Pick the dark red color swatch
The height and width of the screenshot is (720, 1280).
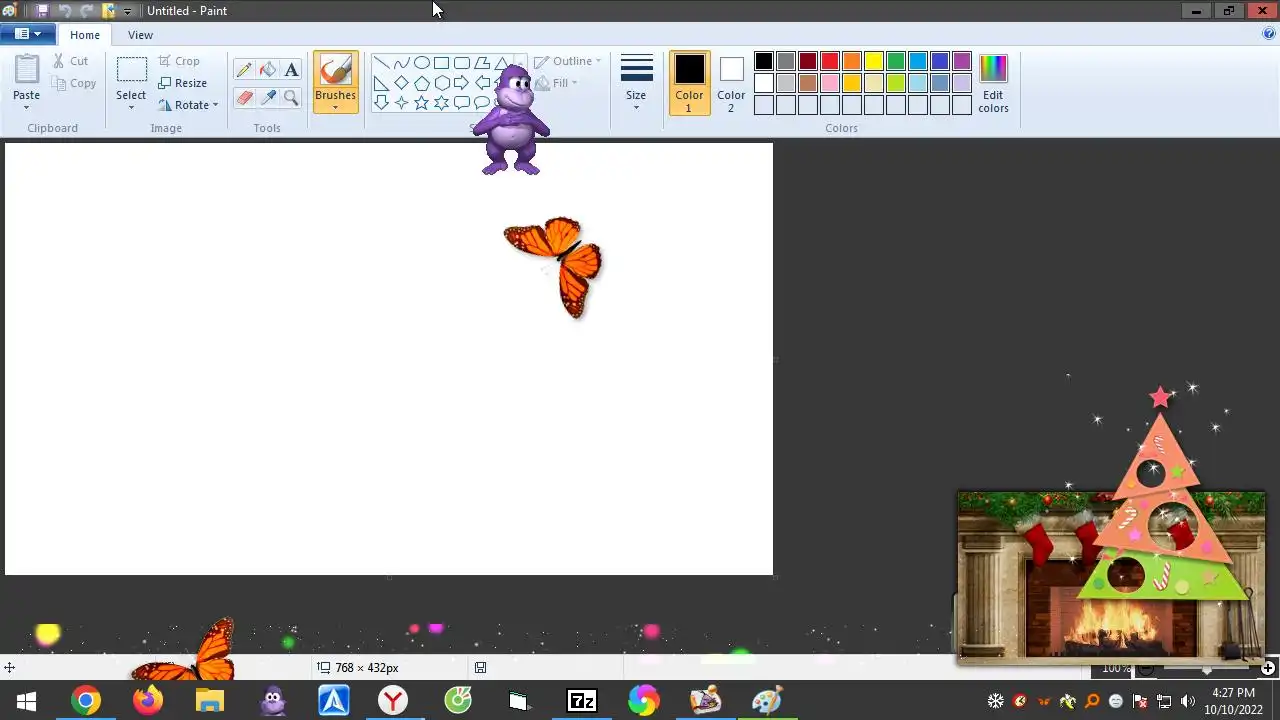pyautogui.click(x=808, y=61)
